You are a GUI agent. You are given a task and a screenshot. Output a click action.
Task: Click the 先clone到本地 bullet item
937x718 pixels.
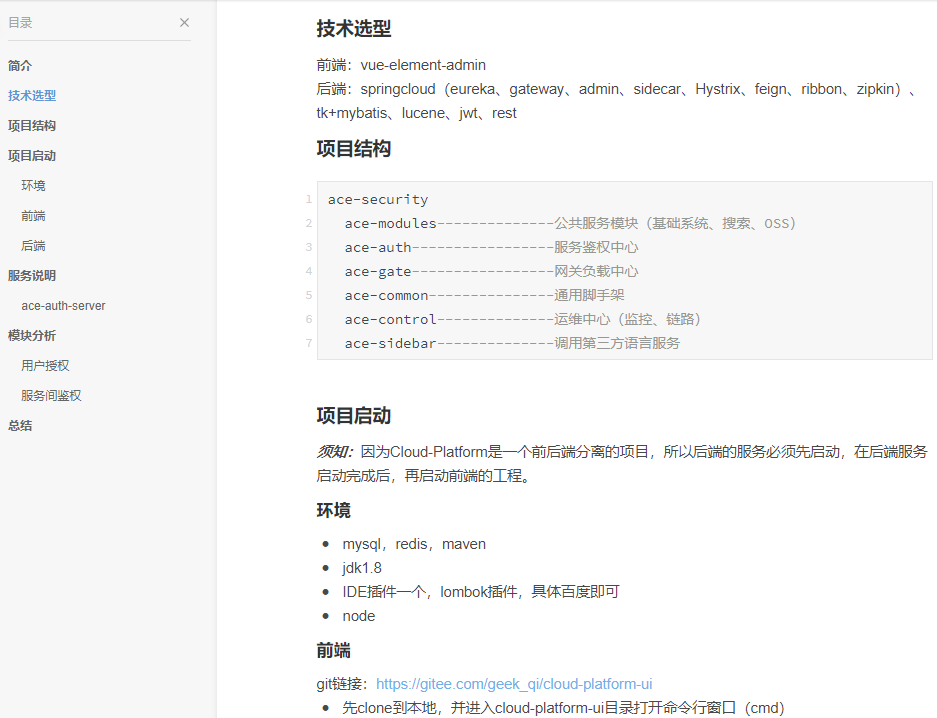563,708
